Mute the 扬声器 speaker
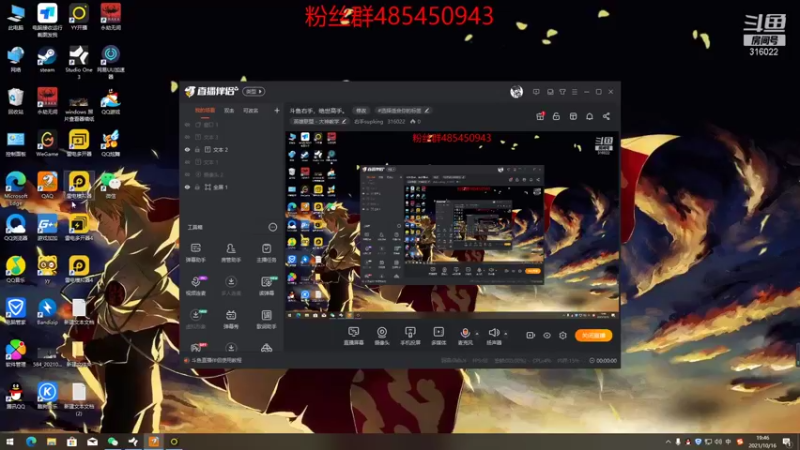Screen dimensions: 800x450 (494, 336)
